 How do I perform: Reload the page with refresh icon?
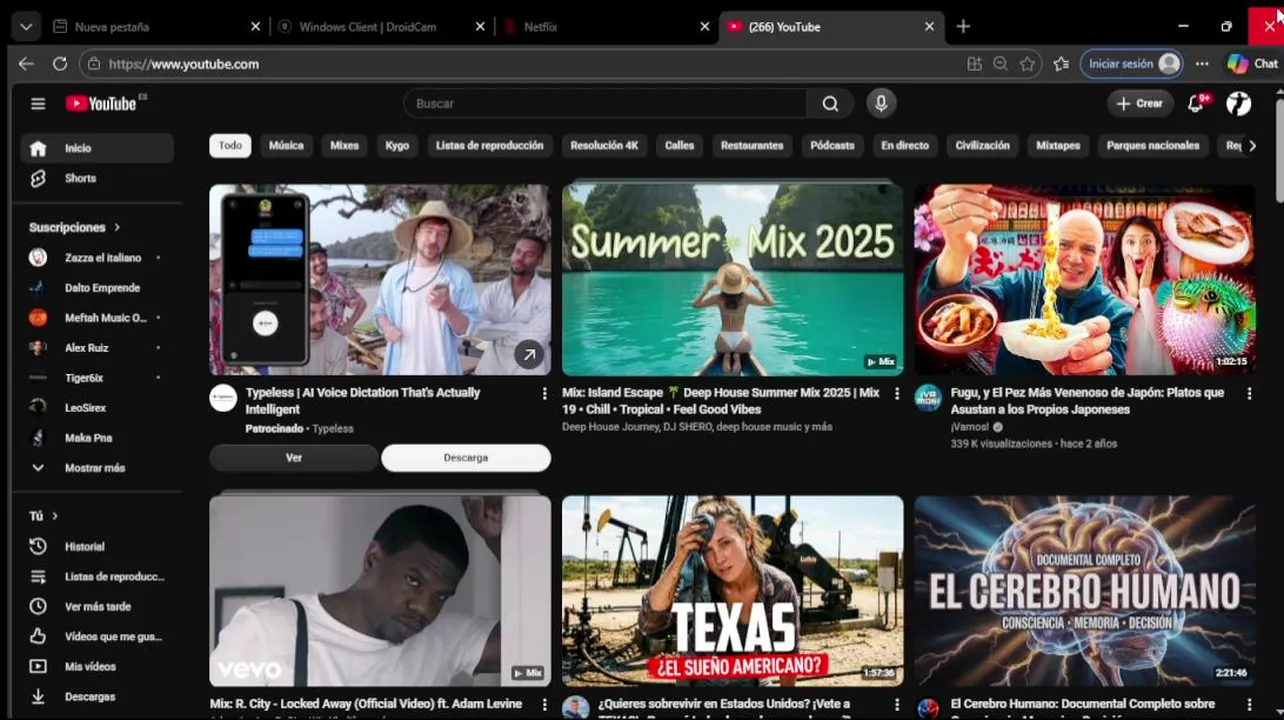coord(60,63)
